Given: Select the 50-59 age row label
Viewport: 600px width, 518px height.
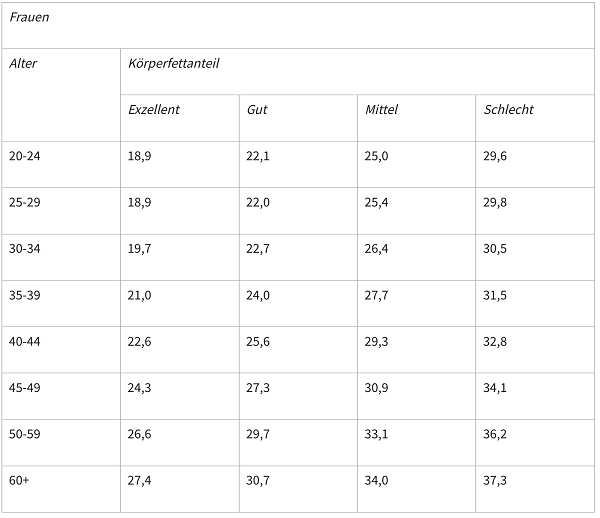Looking at the screenshot, I should 25,435.
